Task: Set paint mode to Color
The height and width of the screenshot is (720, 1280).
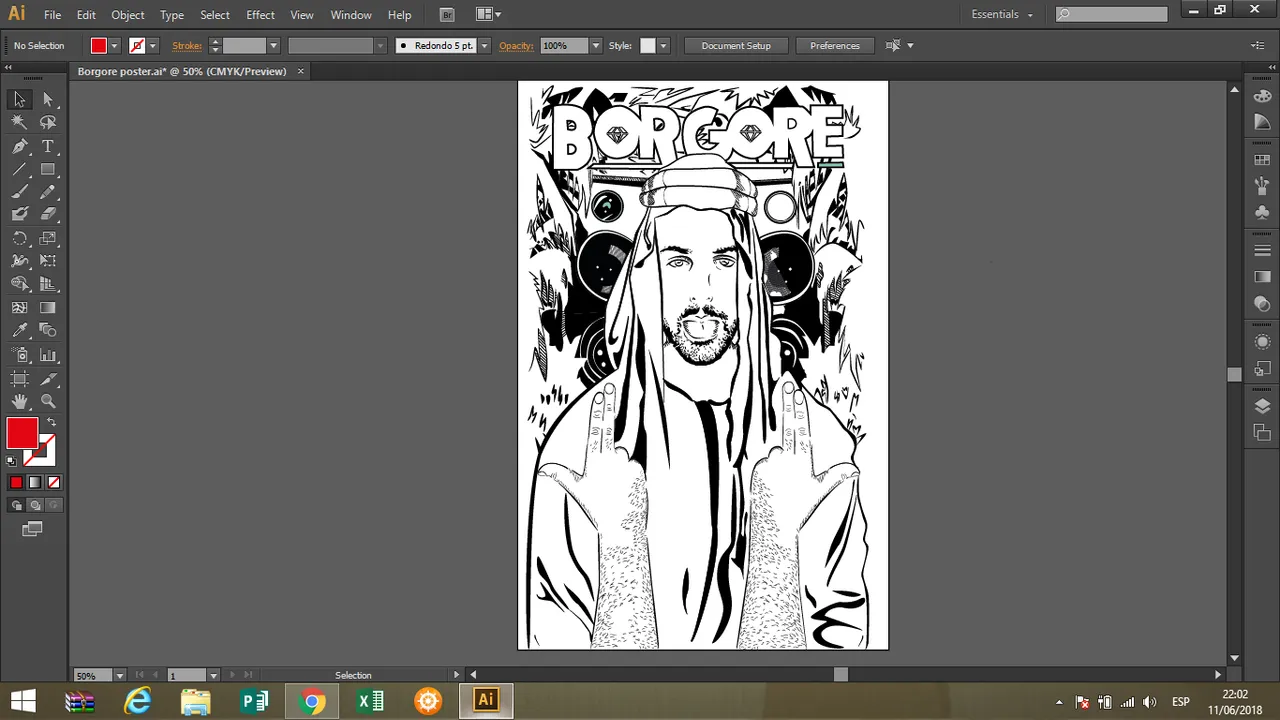Action: 16,482
